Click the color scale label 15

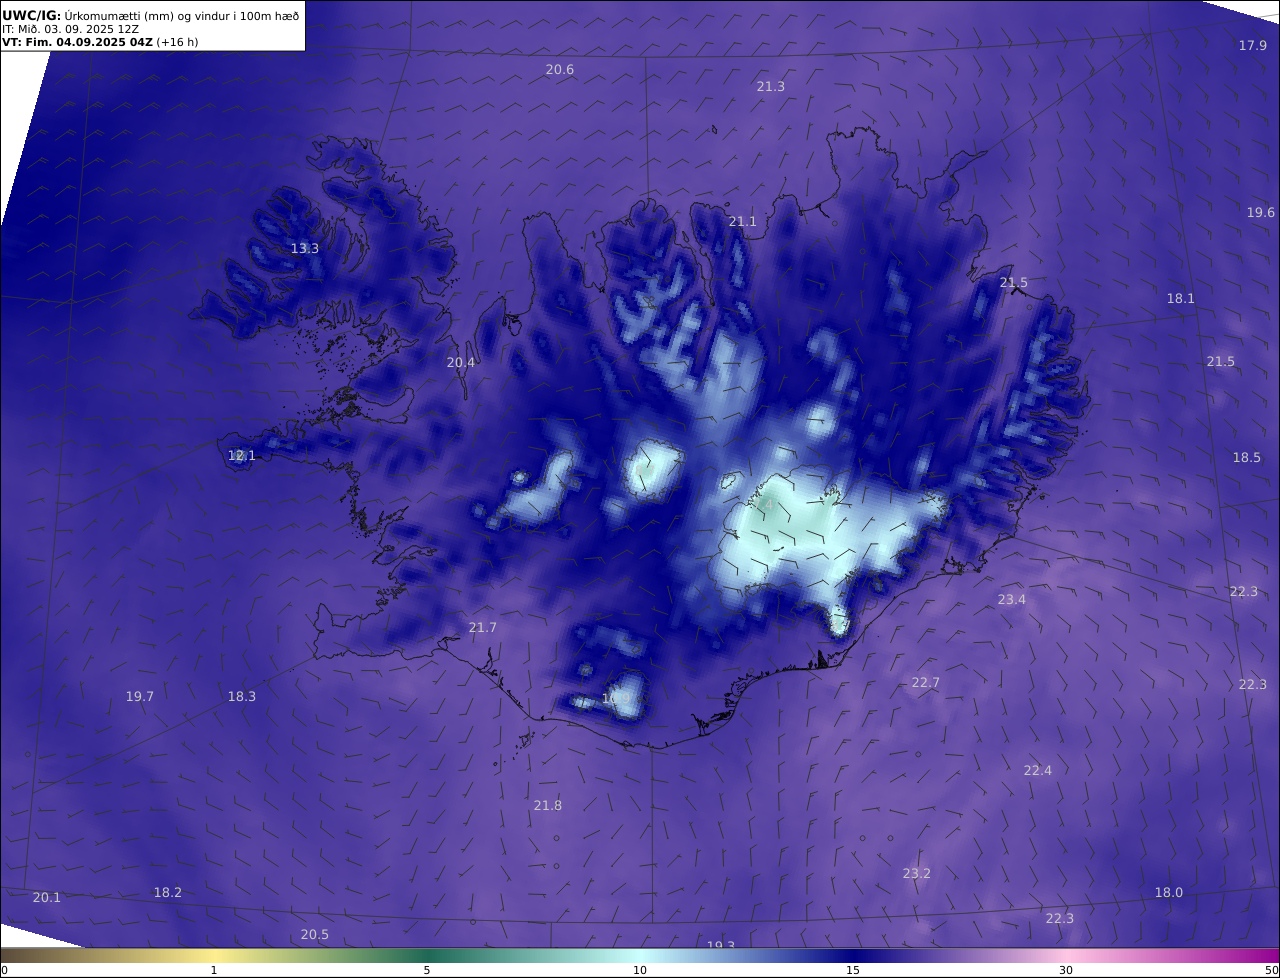click(853, 970)
